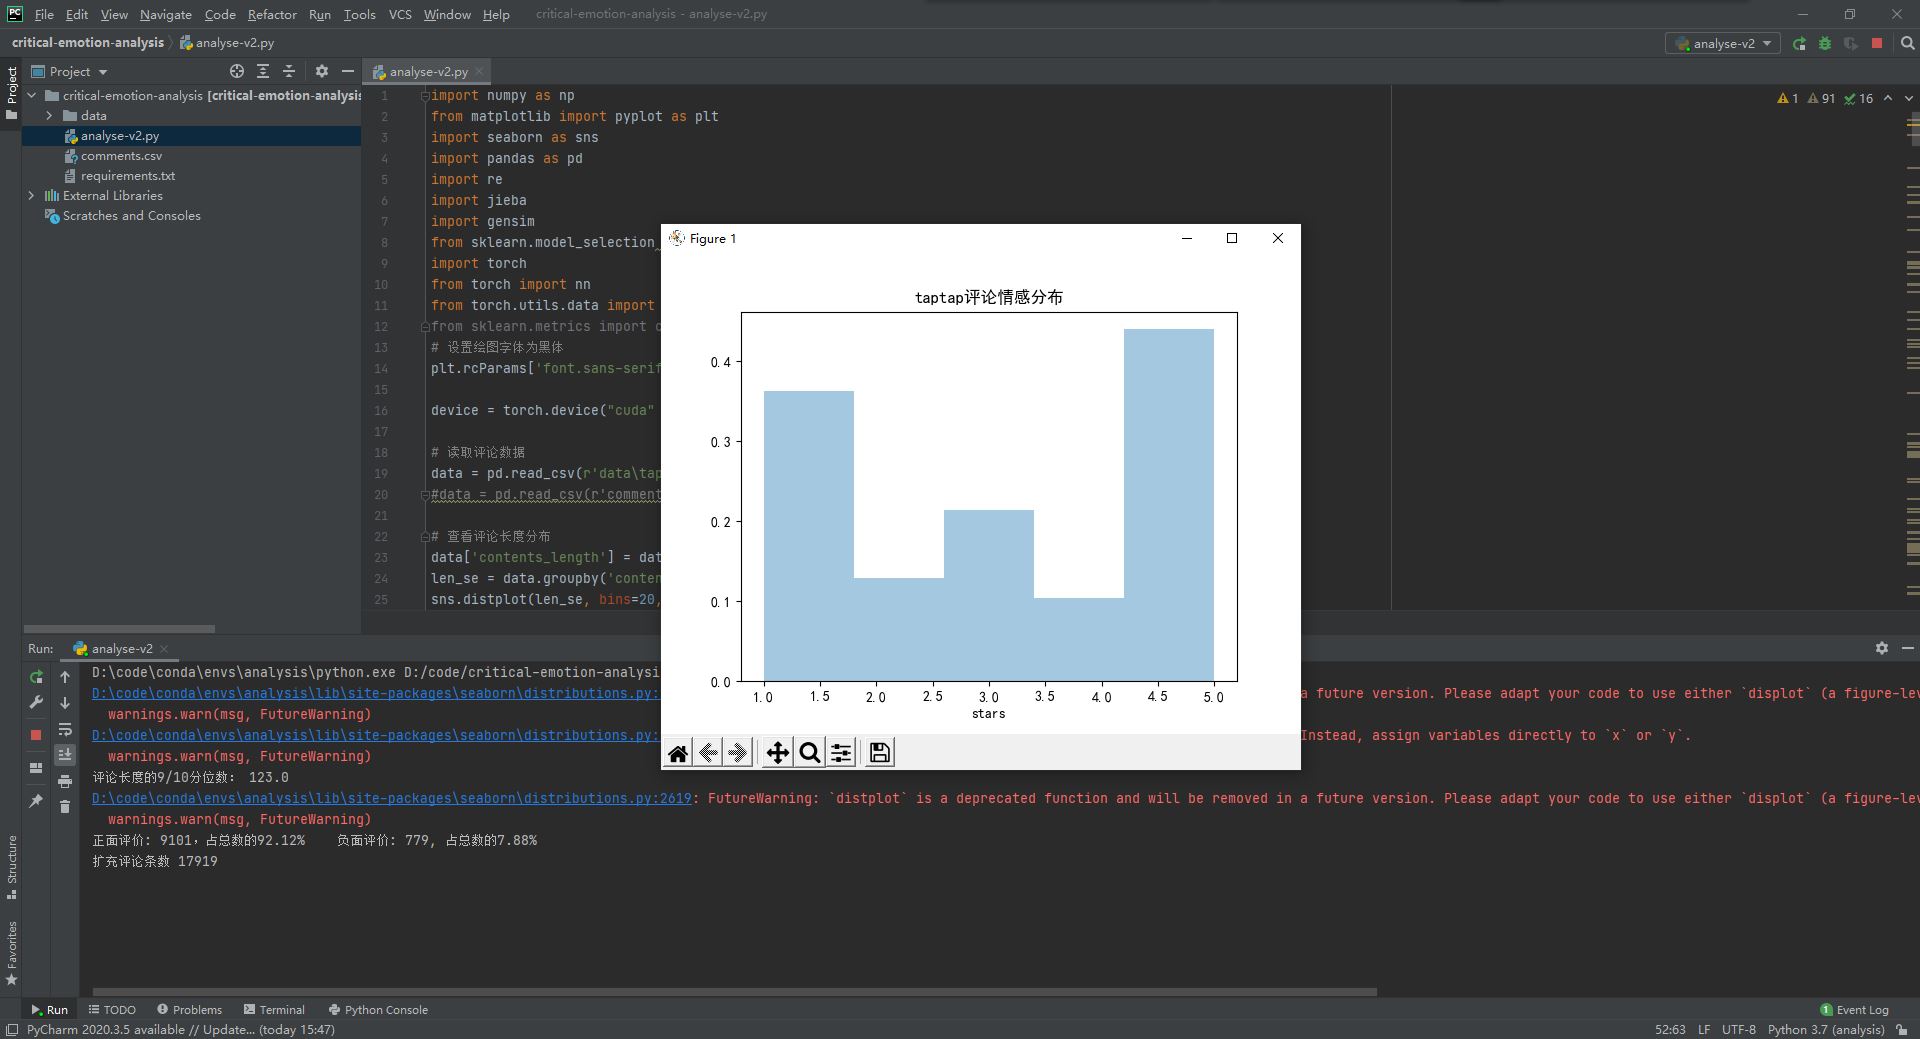Change UTF-8 file encoding in status bar
This screenshot has width=1920, height=1039.
coord(1738,1029)
